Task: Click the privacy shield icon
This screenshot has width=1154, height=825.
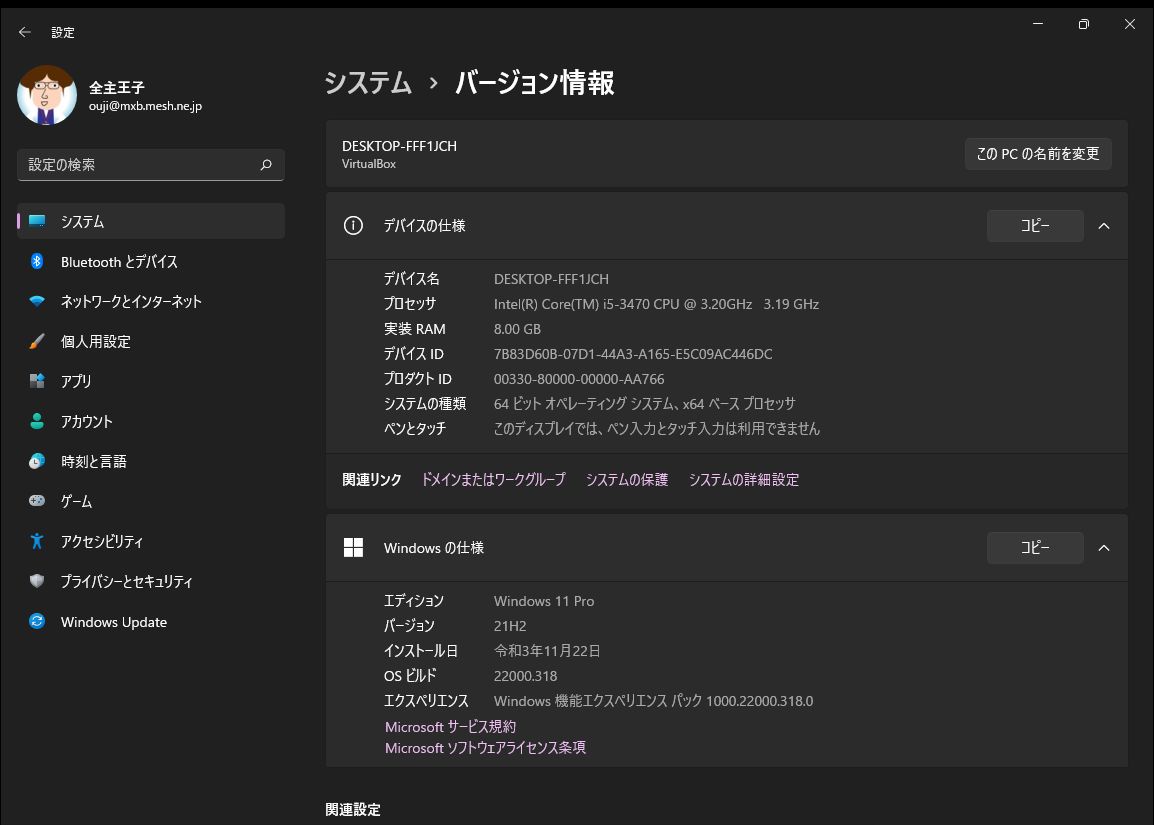Action: (37, 581)
